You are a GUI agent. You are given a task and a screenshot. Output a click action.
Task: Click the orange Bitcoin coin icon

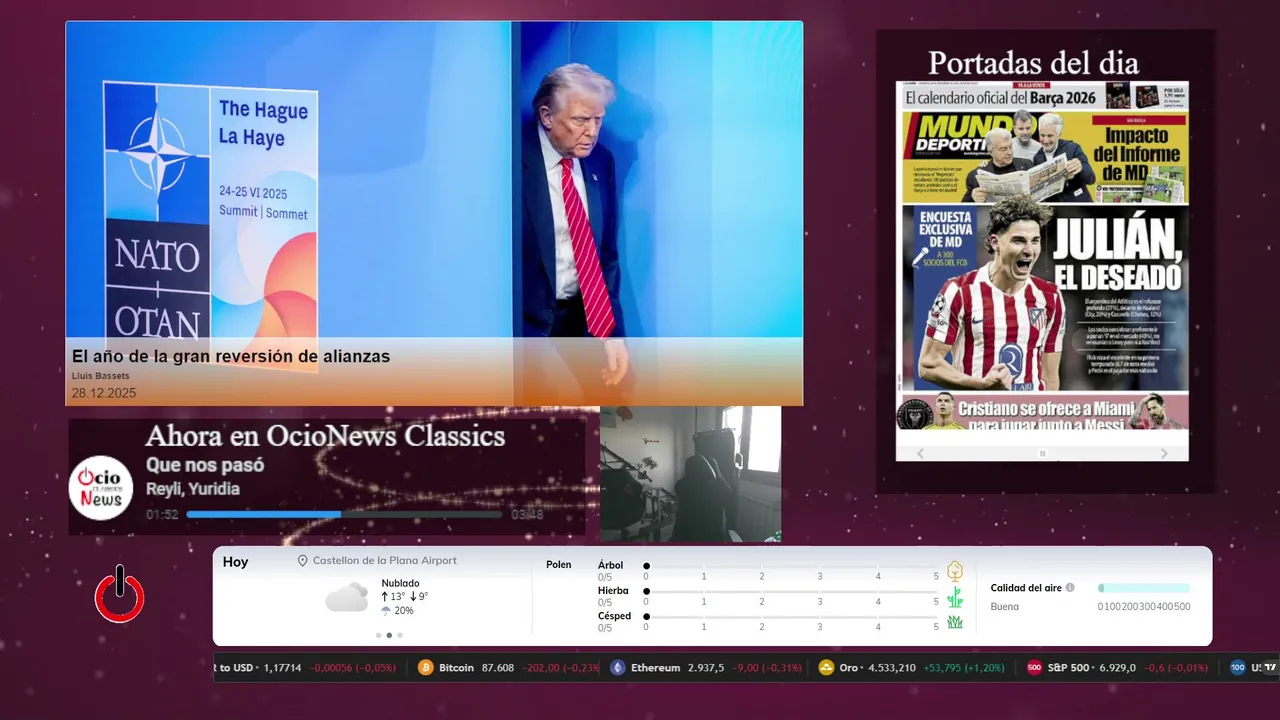426,668
